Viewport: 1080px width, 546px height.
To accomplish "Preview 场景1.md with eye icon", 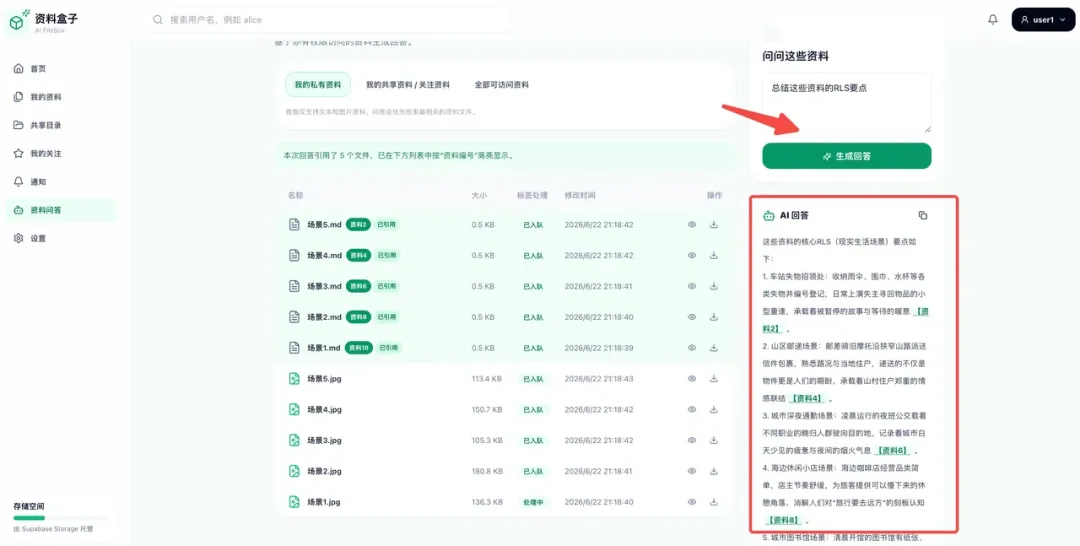I will pyautogui.click(x=692, y=348).
